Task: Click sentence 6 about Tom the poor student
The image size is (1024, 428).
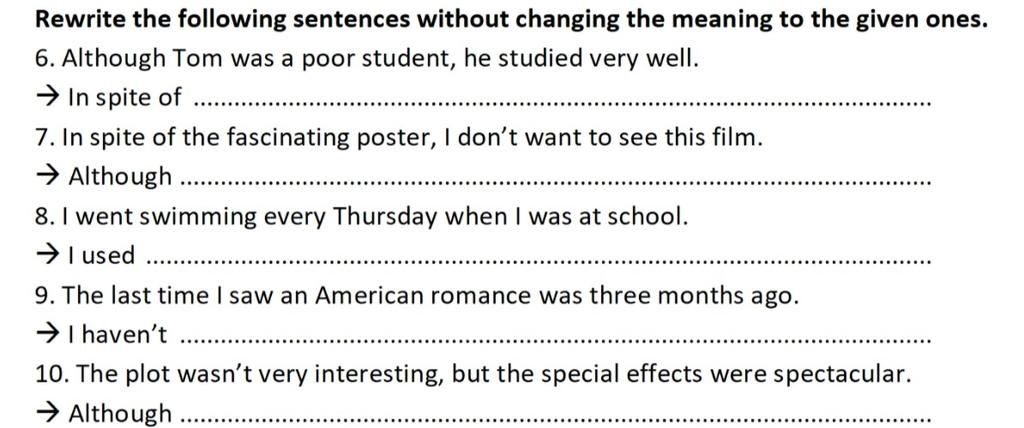Action: 366,58
